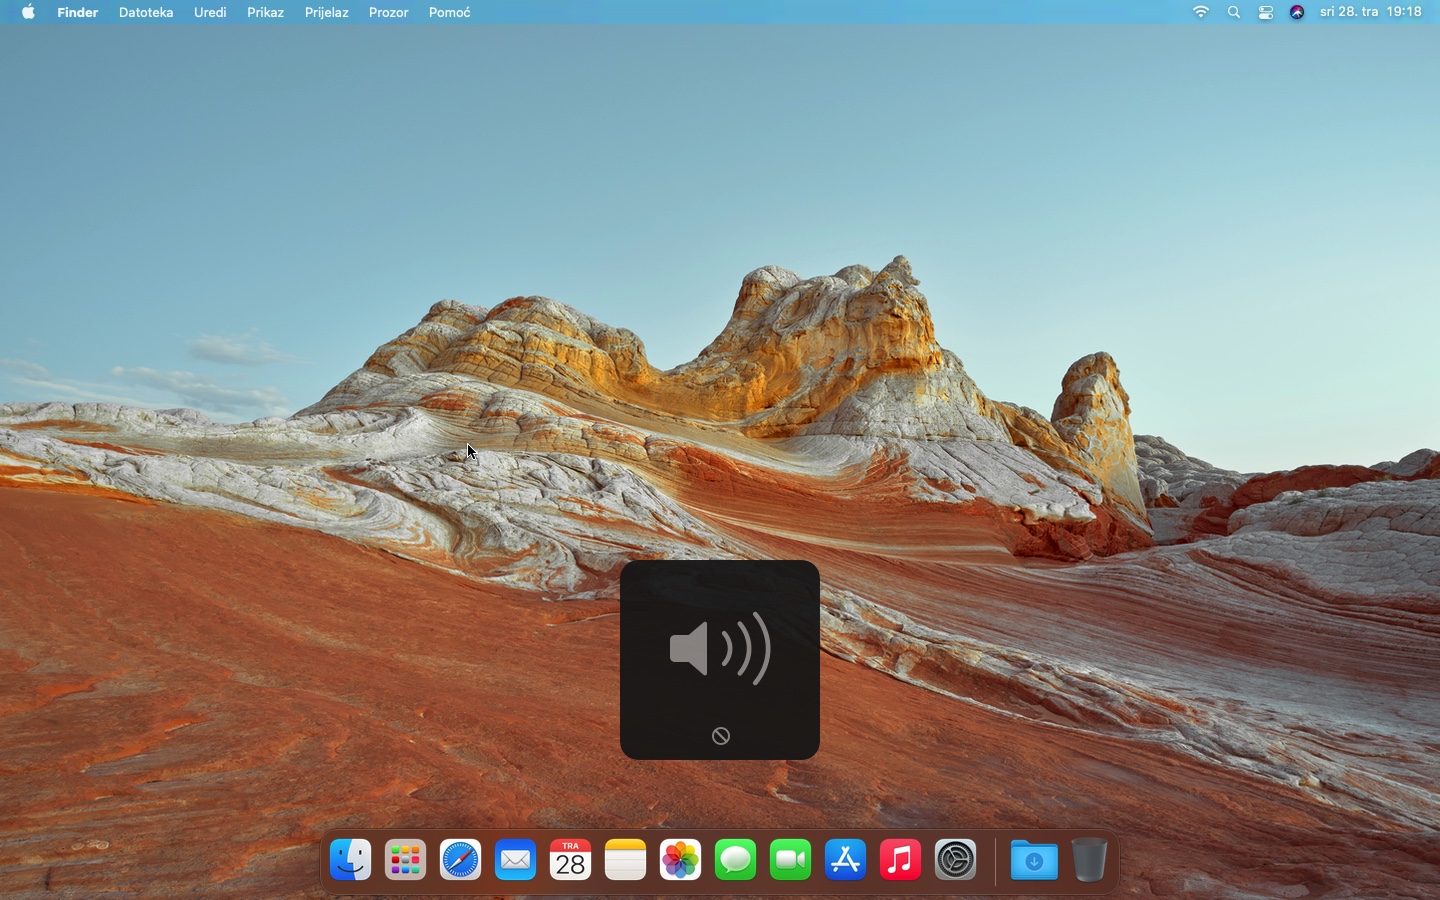1440x900 pixels.
Task: Open Spotlight search from the menu bar
Action: [x=1234, y=12]
